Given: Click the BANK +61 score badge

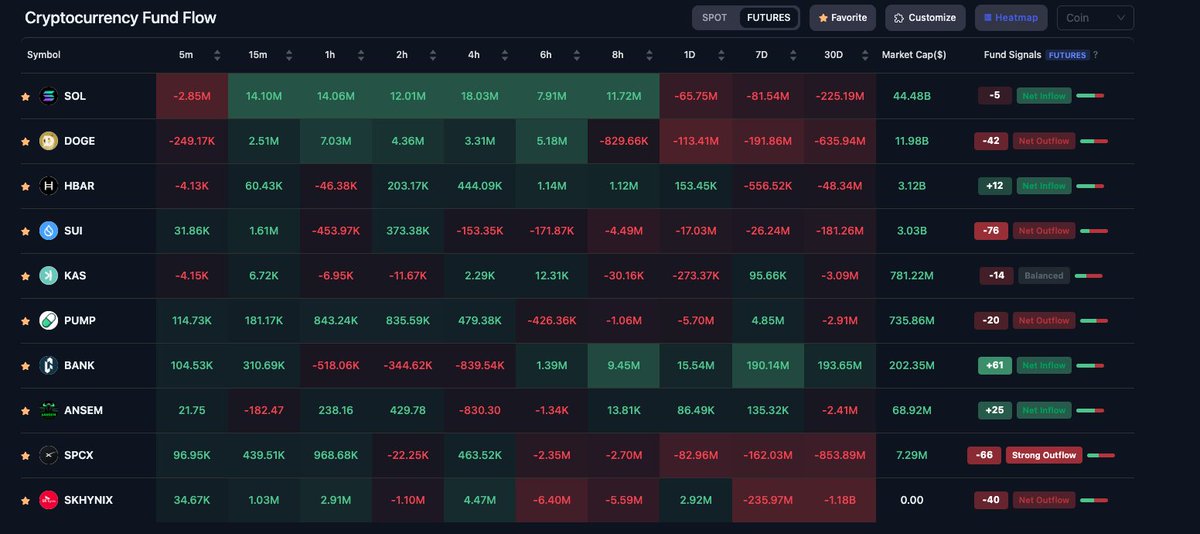Looking at the screenshot, I should coord(994,366).
